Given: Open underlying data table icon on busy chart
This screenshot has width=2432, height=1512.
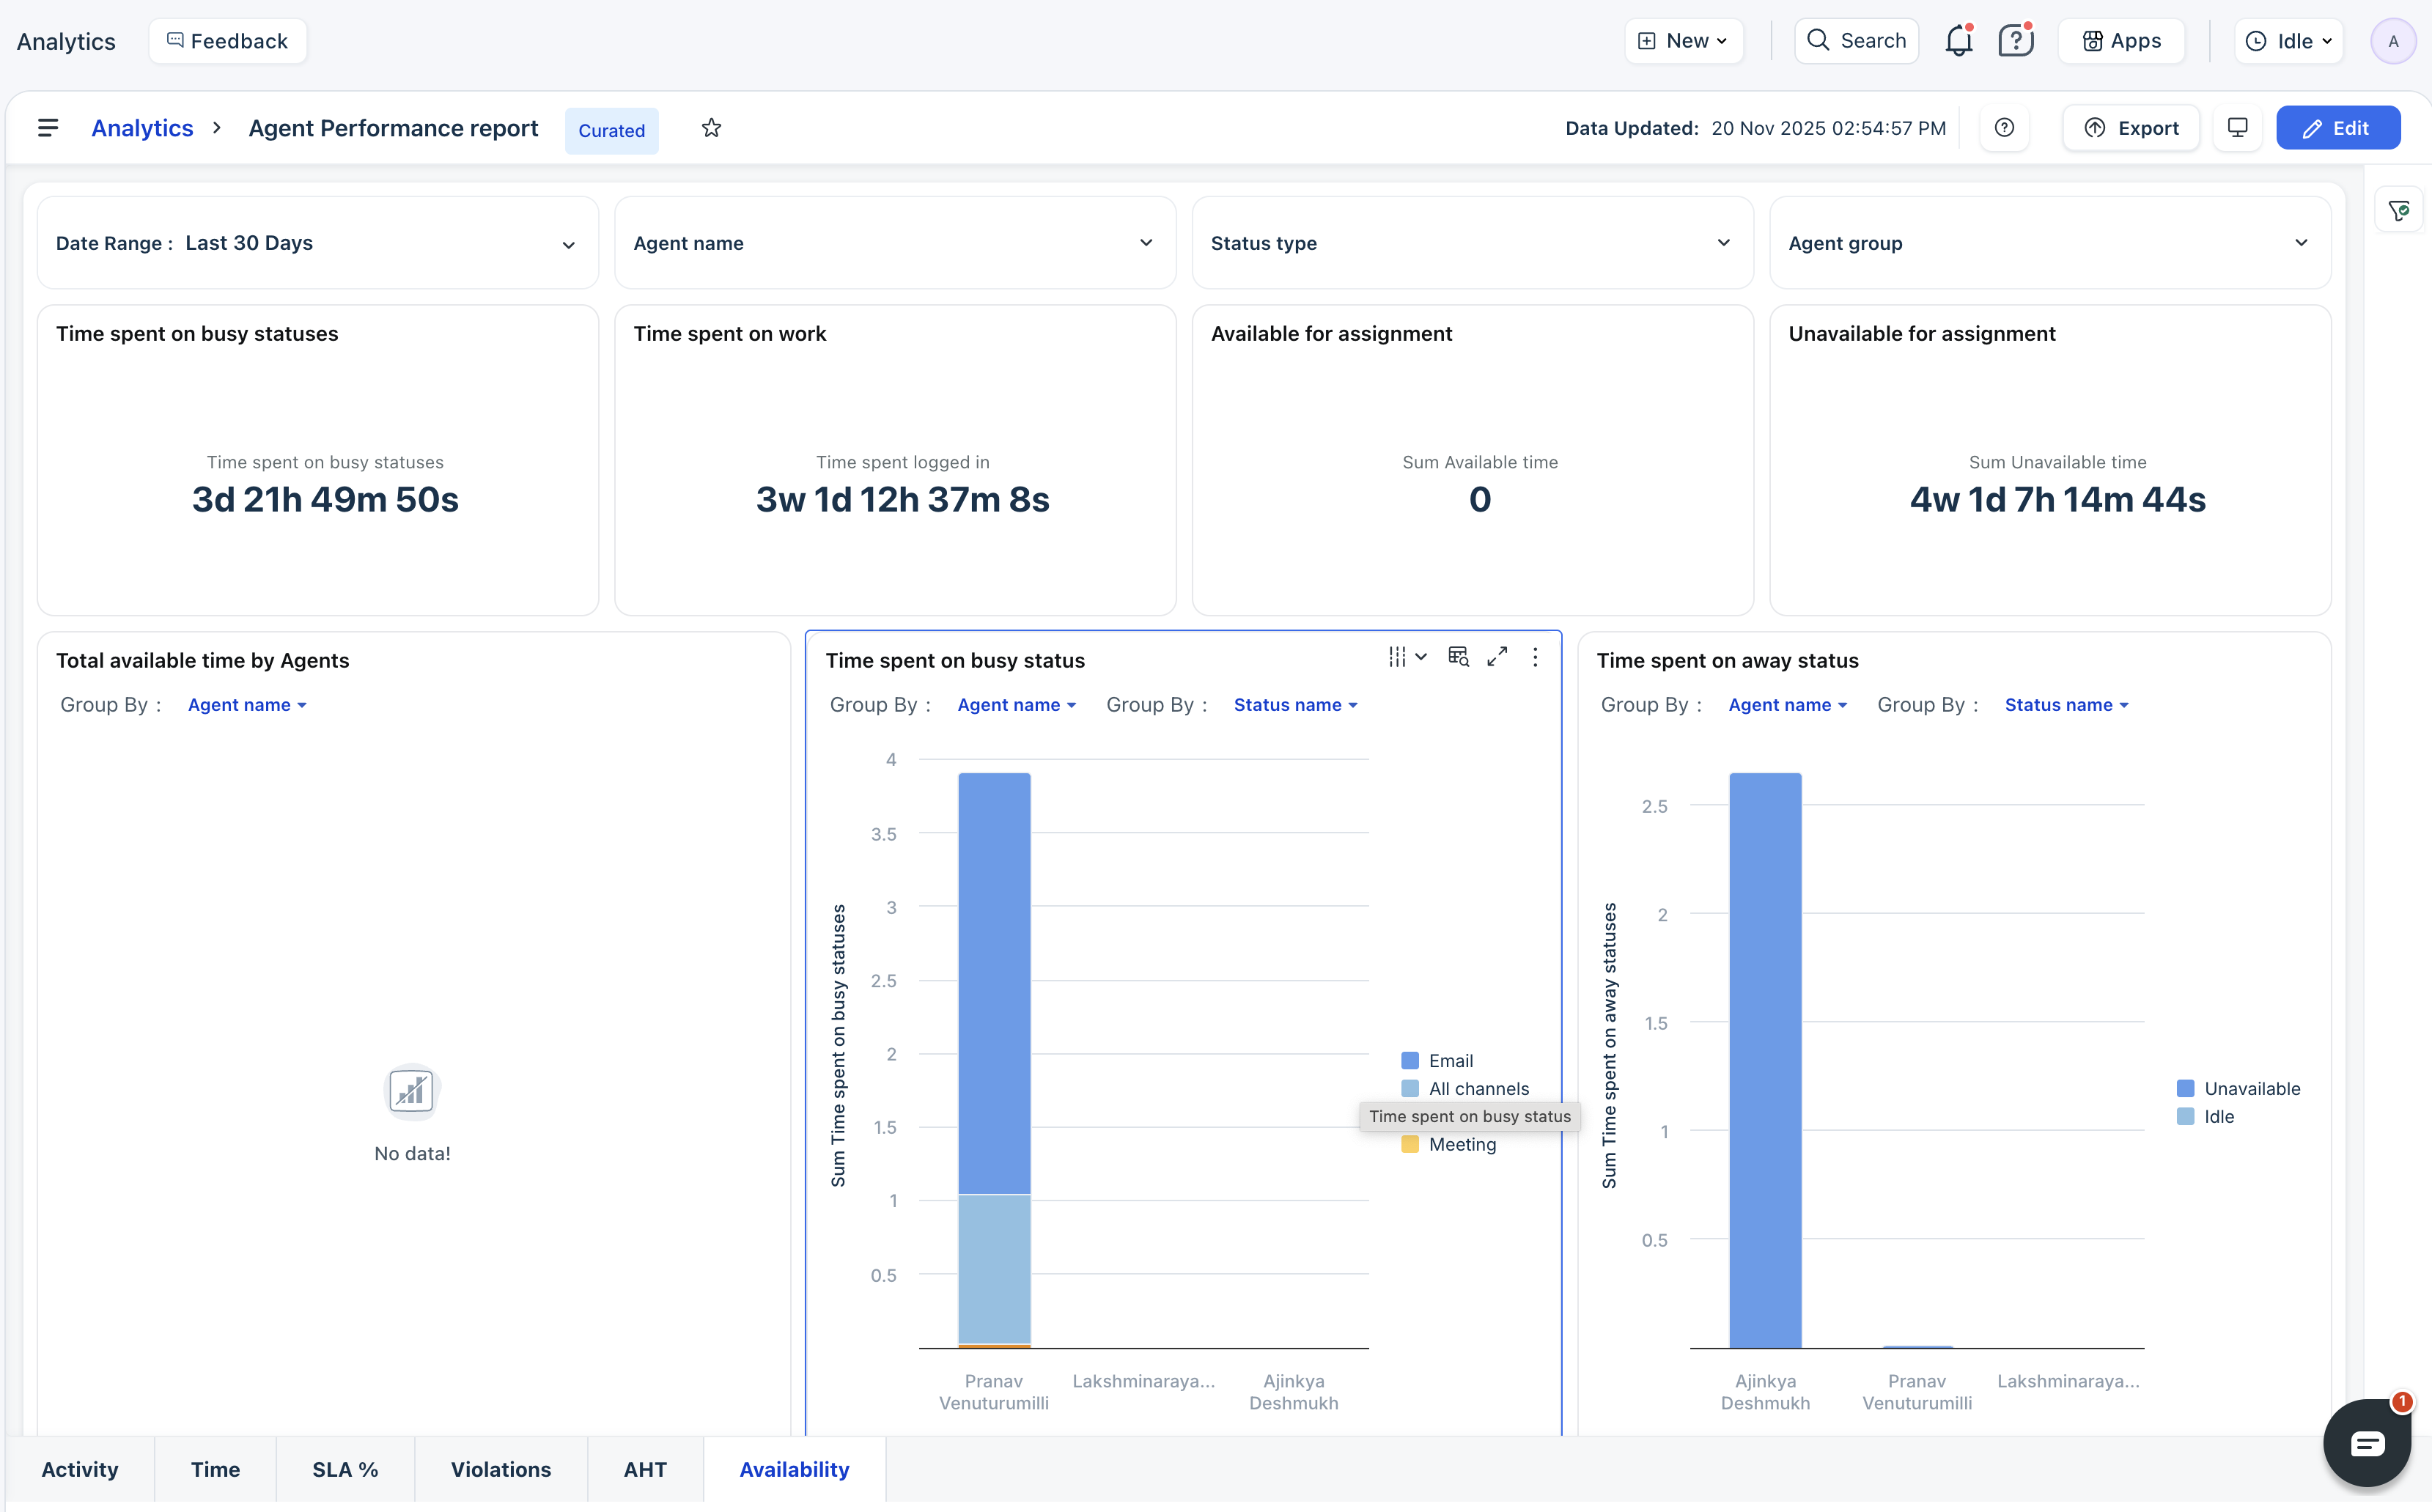Looking at the screenshot, I should click(1458, 657).
